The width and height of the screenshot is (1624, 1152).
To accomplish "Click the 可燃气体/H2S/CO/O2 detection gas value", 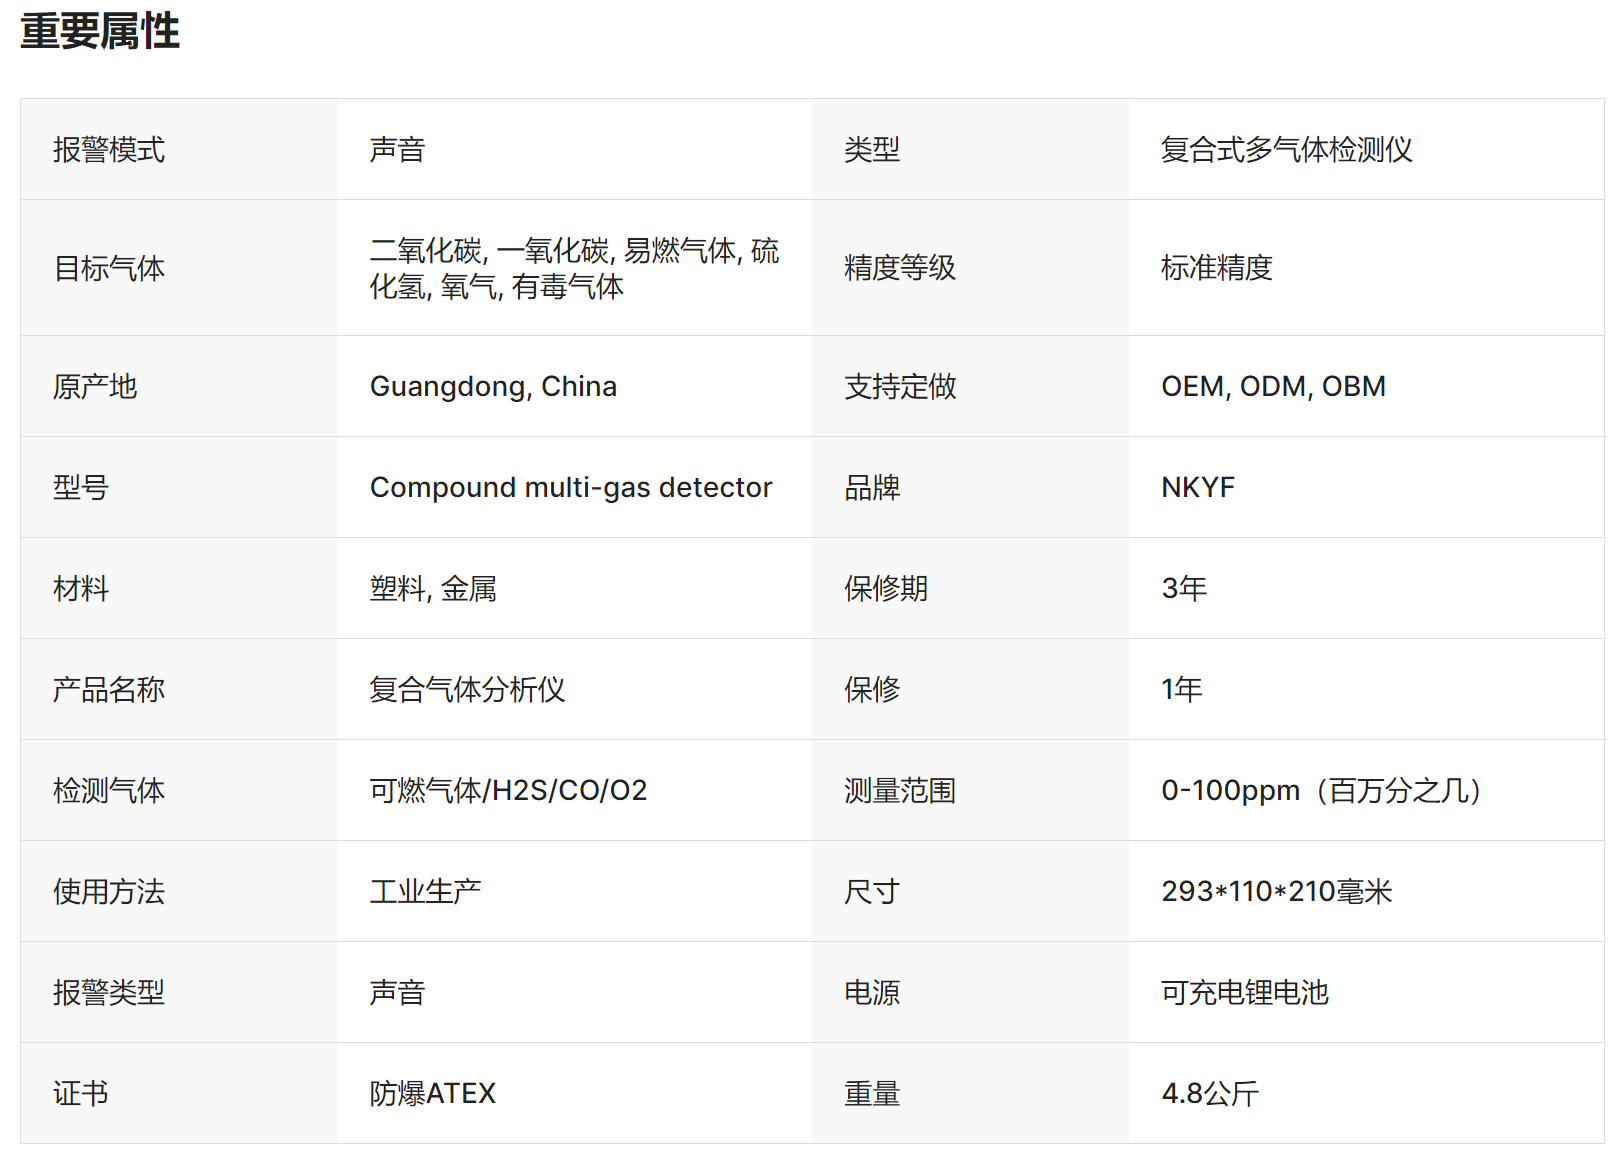I will pos(508,791).
